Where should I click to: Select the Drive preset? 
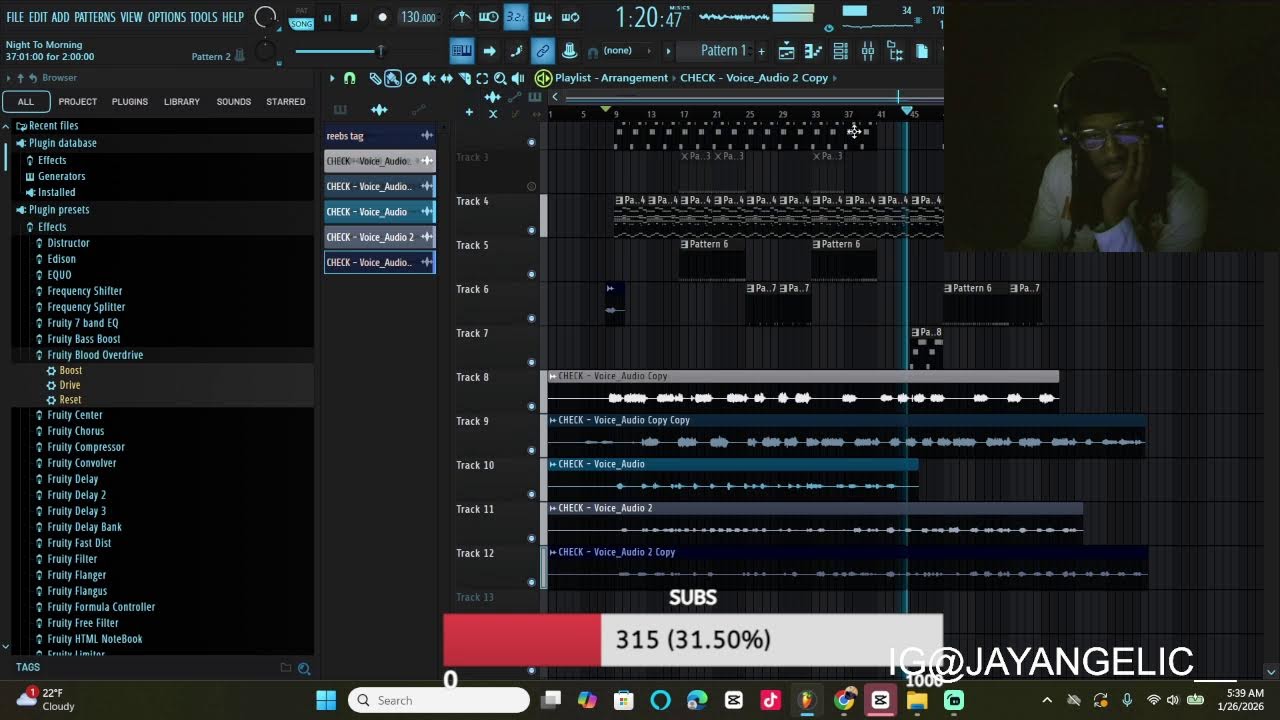(x=69, y=385)
